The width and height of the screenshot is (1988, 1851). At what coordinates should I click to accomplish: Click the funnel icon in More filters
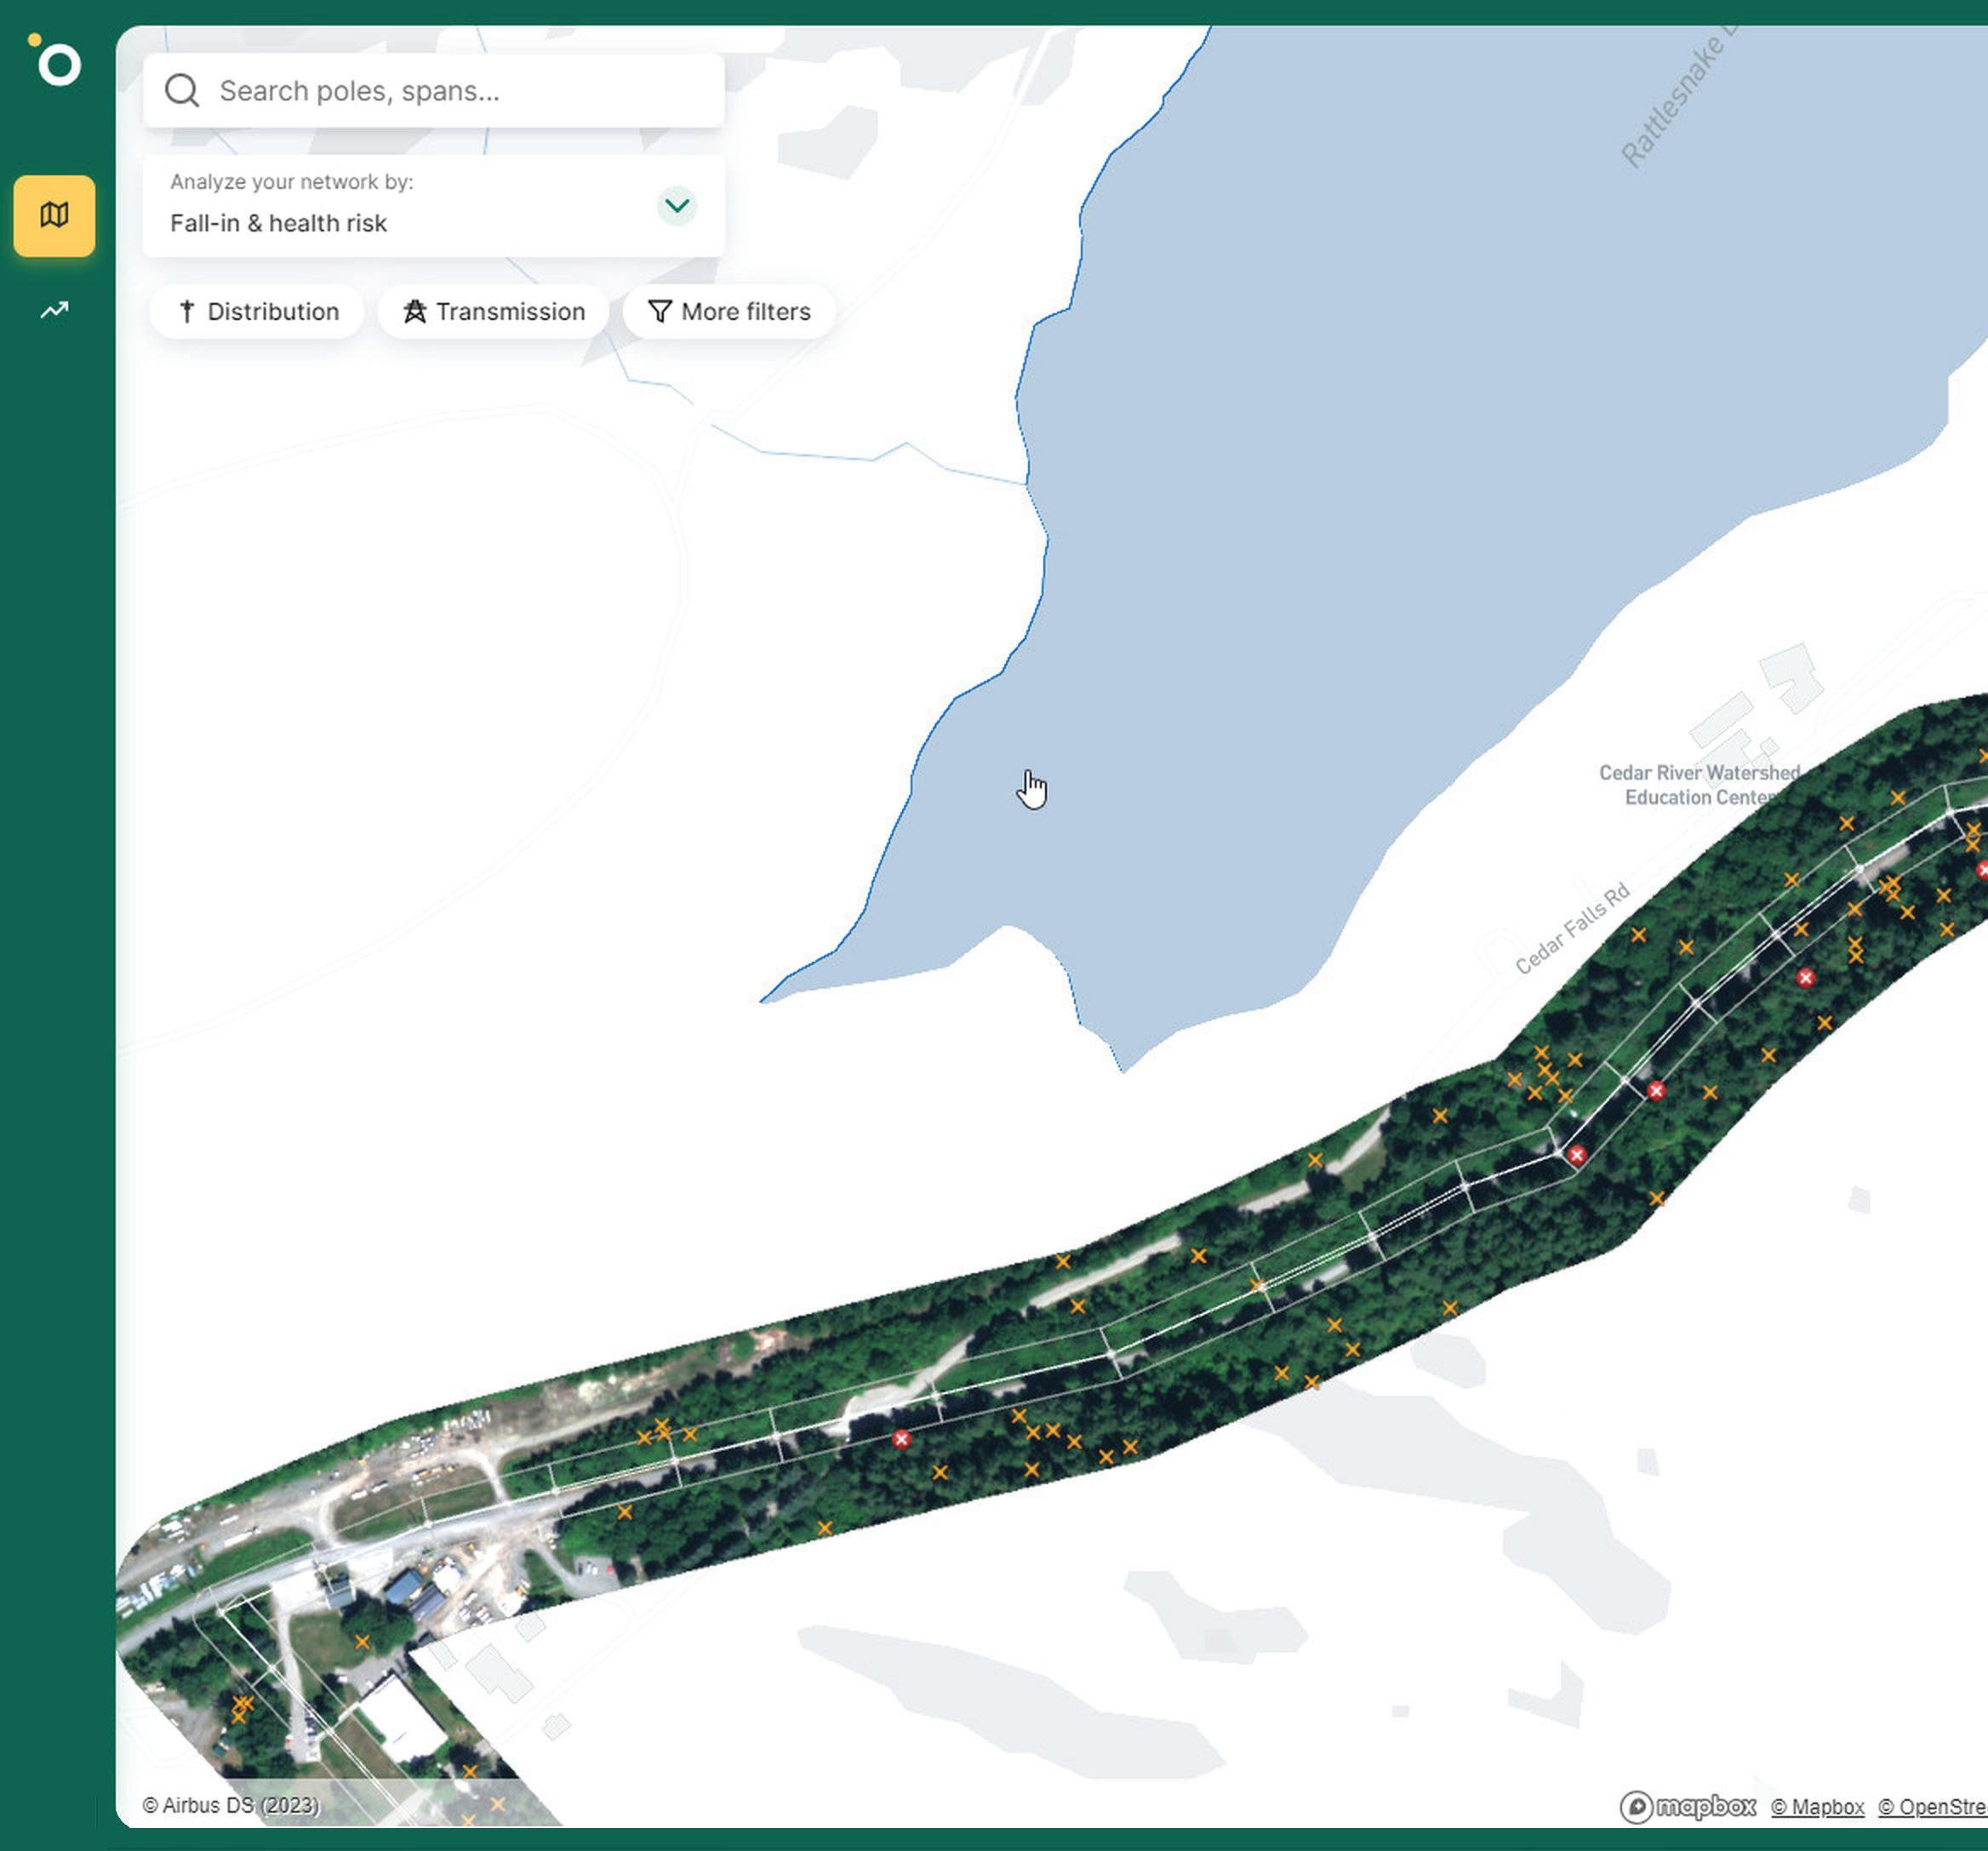(x=659, y=312)
